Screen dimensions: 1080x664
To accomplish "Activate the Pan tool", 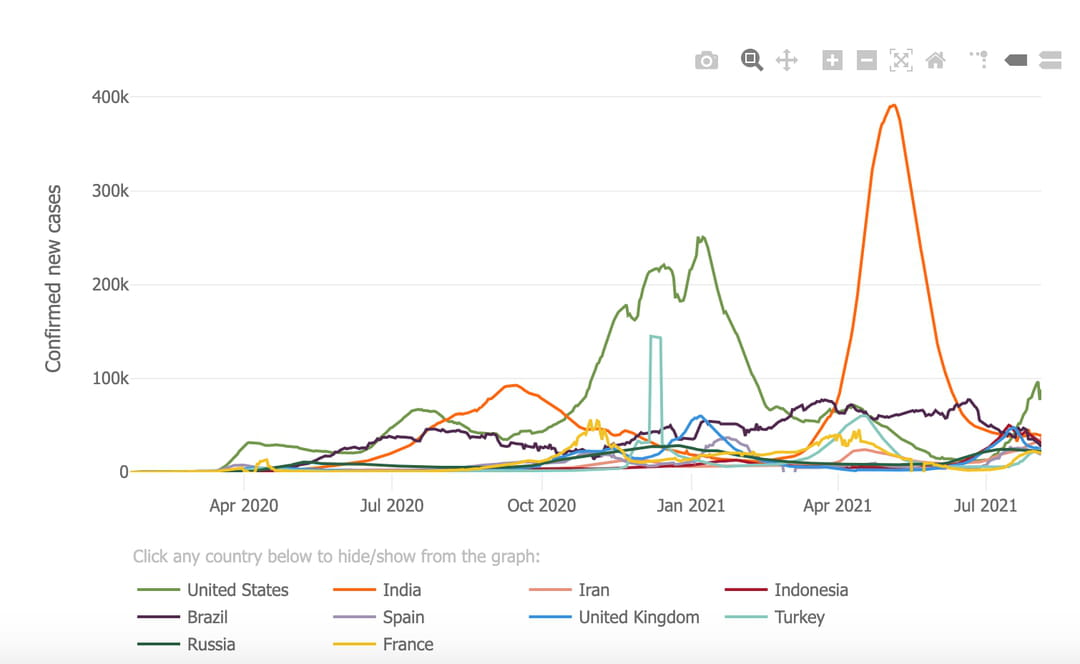I will coord(787,60).
